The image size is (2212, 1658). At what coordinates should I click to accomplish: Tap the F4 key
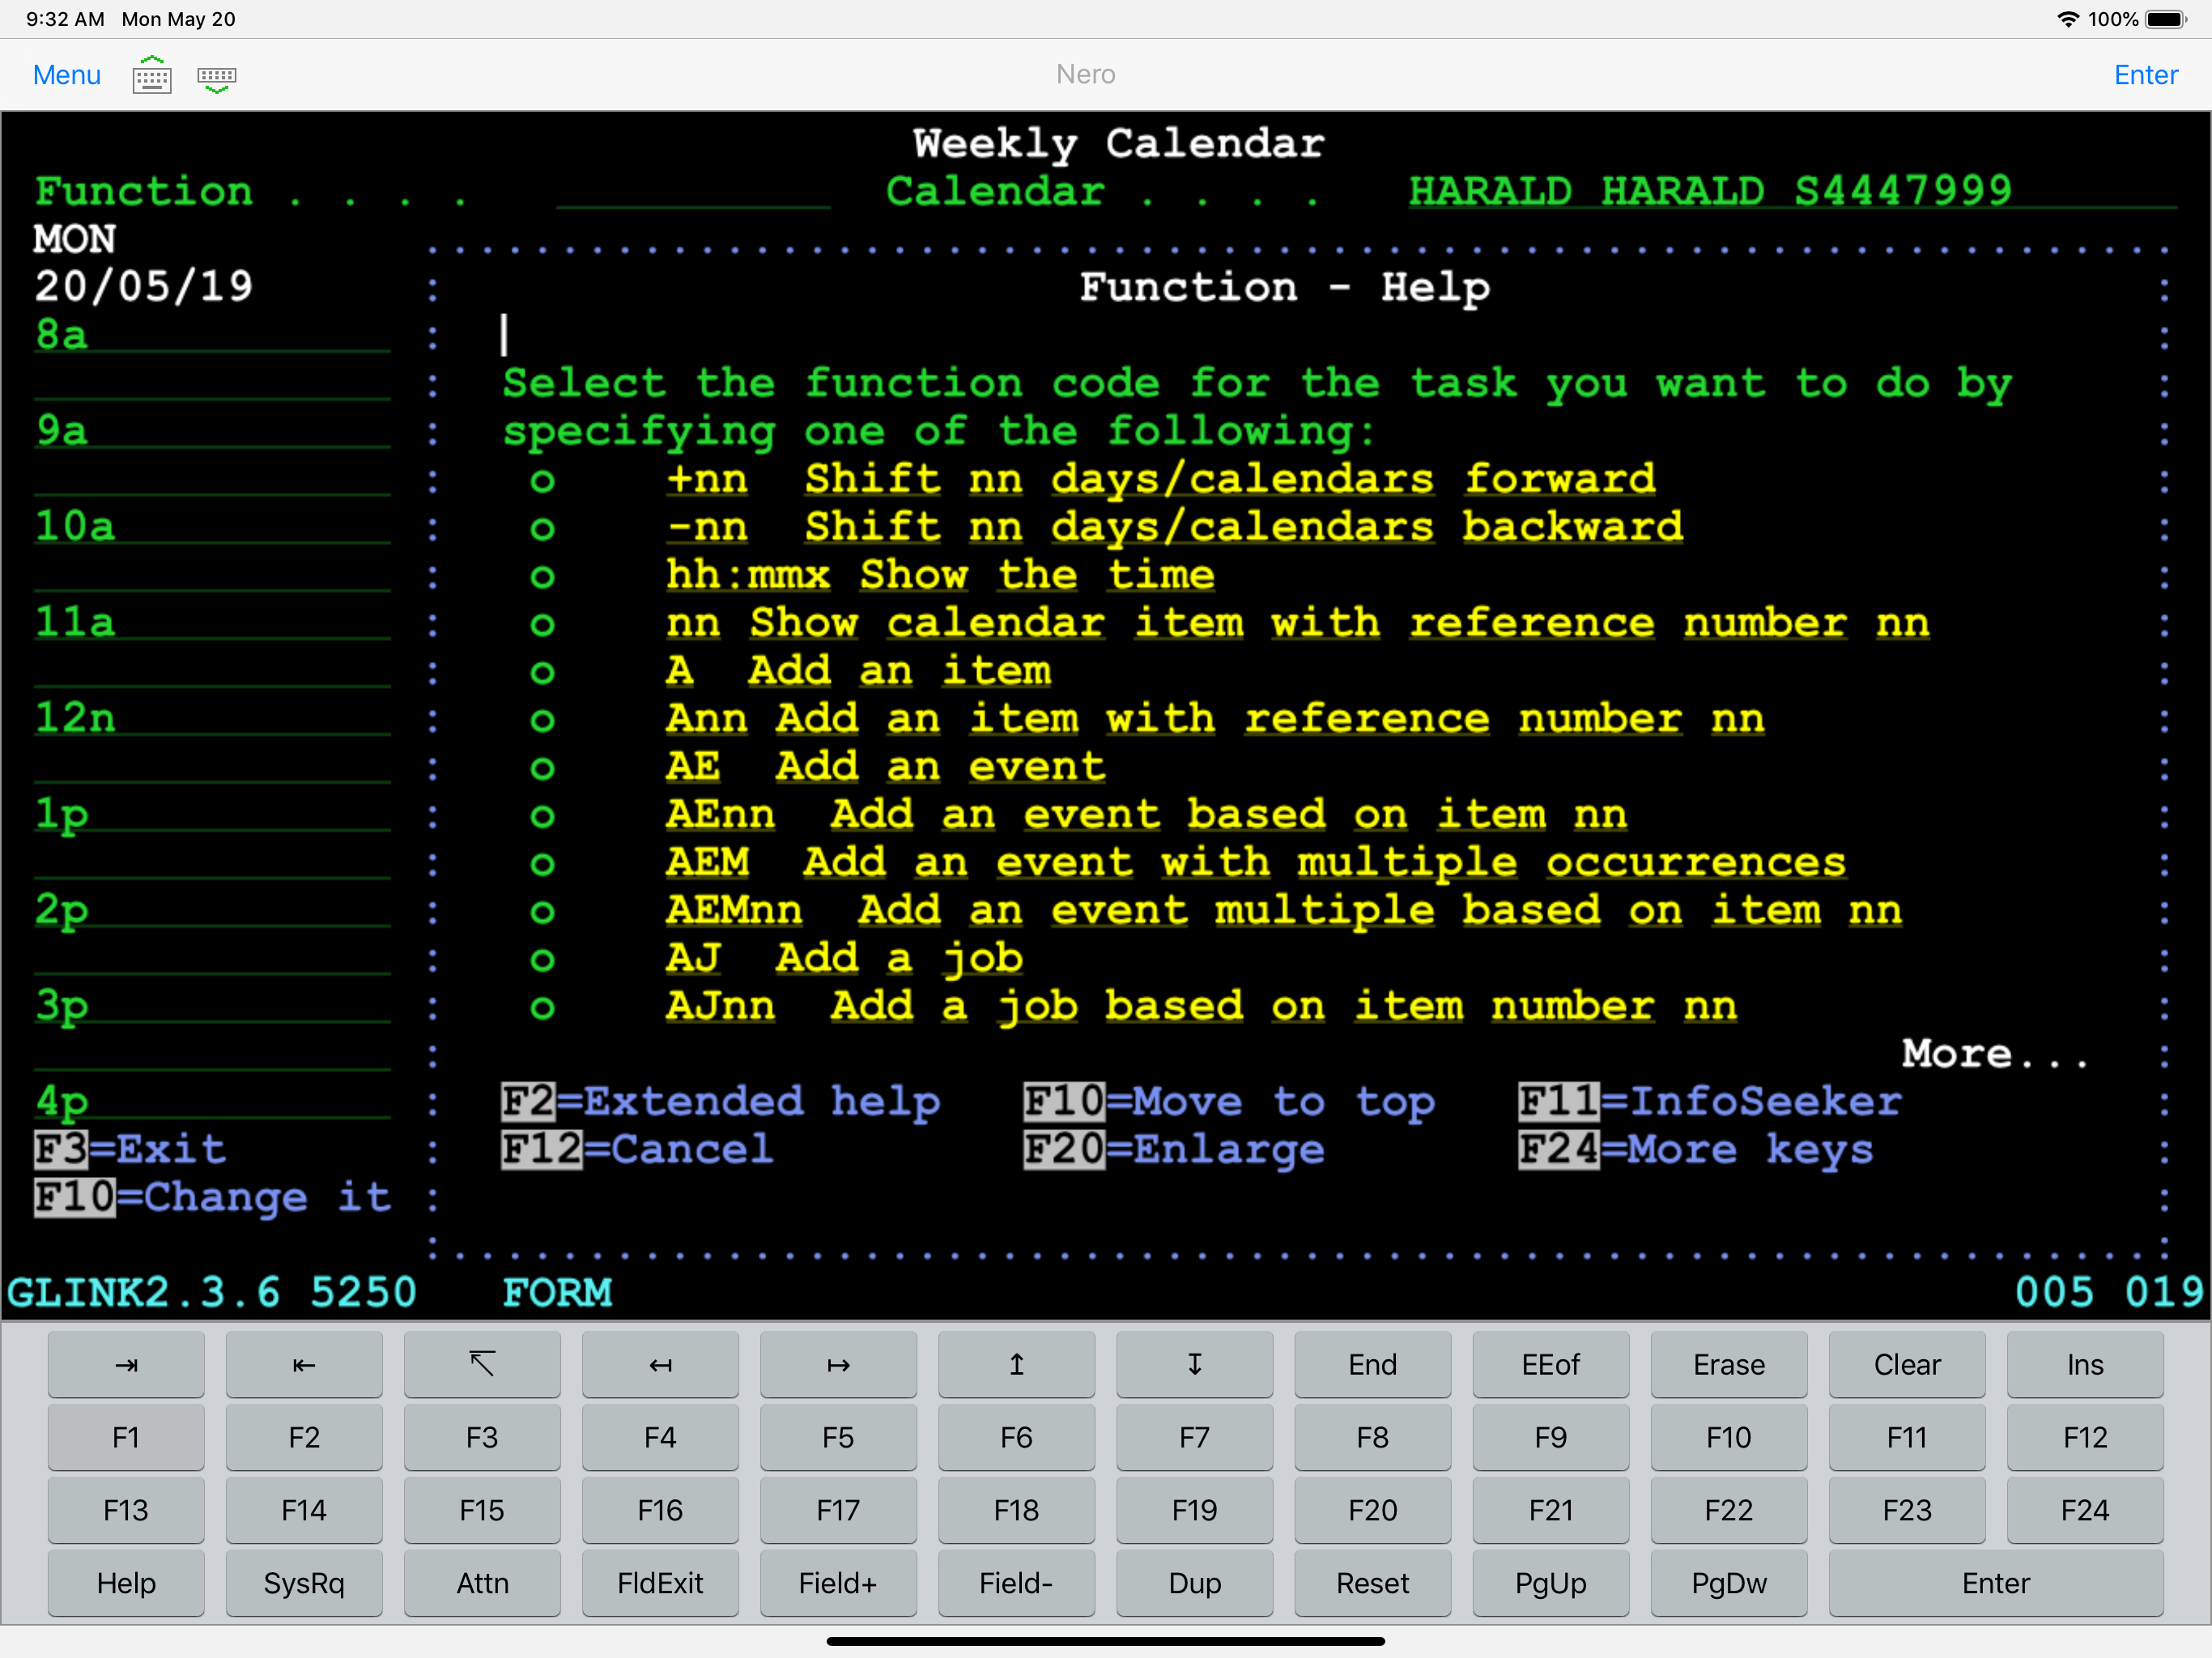click(660, 1437)
